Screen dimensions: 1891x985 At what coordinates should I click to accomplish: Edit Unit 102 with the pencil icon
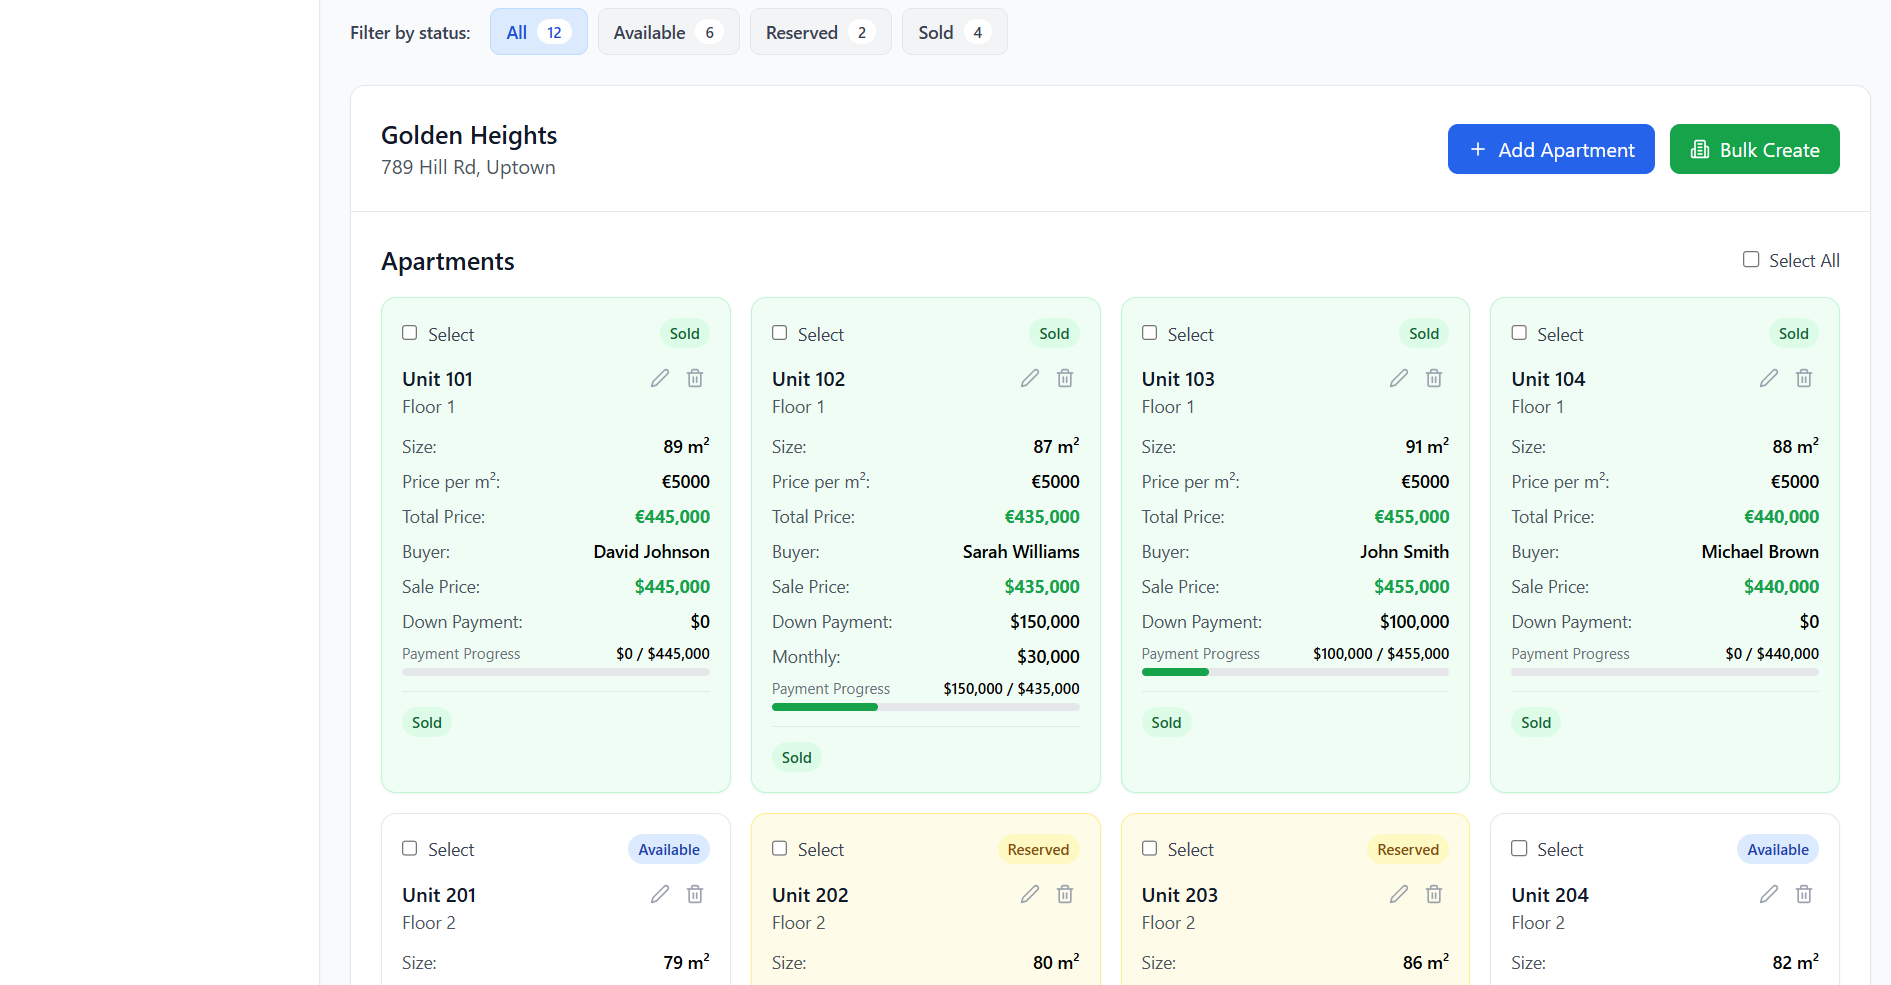pos(1030,378)
